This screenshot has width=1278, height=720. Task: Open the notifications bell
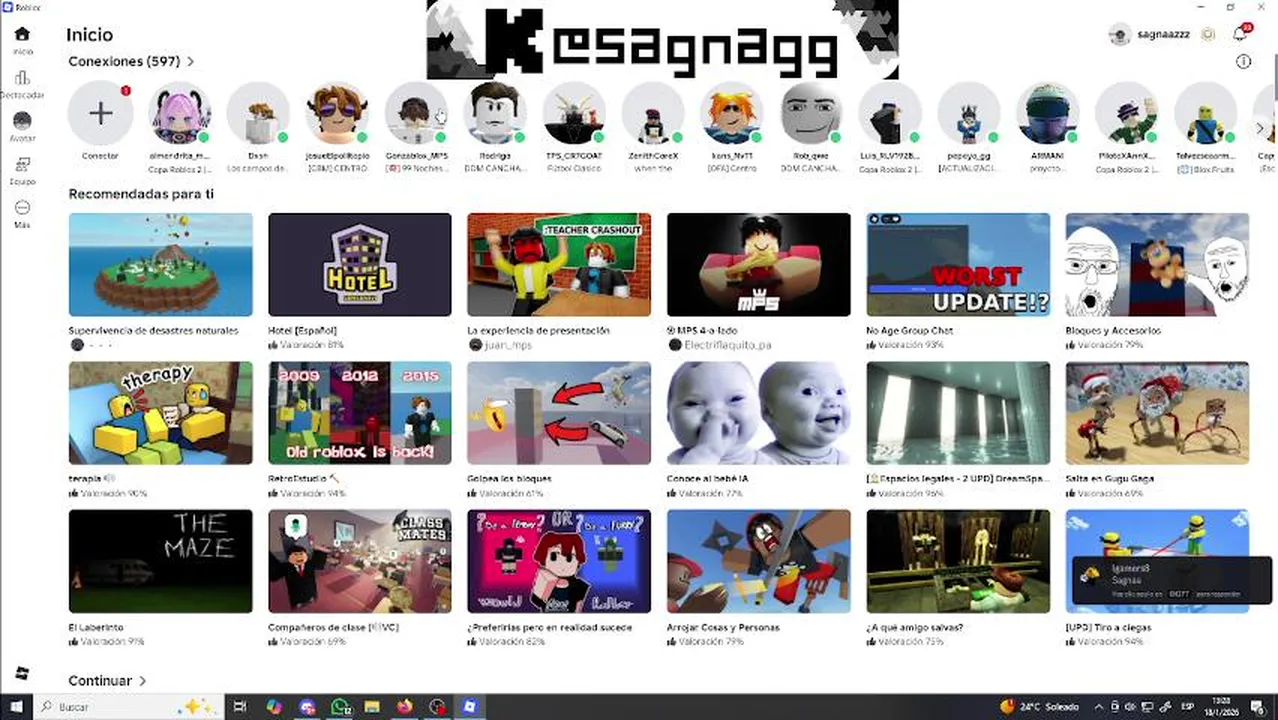(1240, 34)
